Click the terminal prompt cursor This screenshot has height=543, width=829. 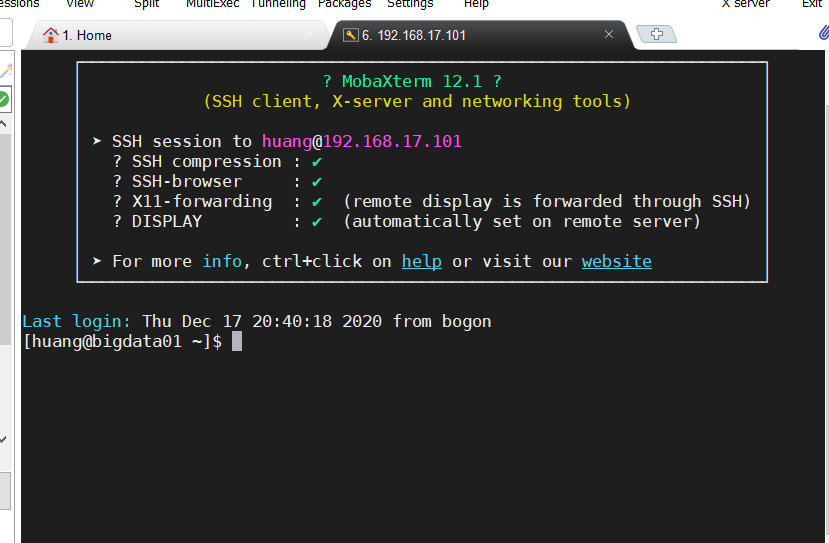[237, 341]
